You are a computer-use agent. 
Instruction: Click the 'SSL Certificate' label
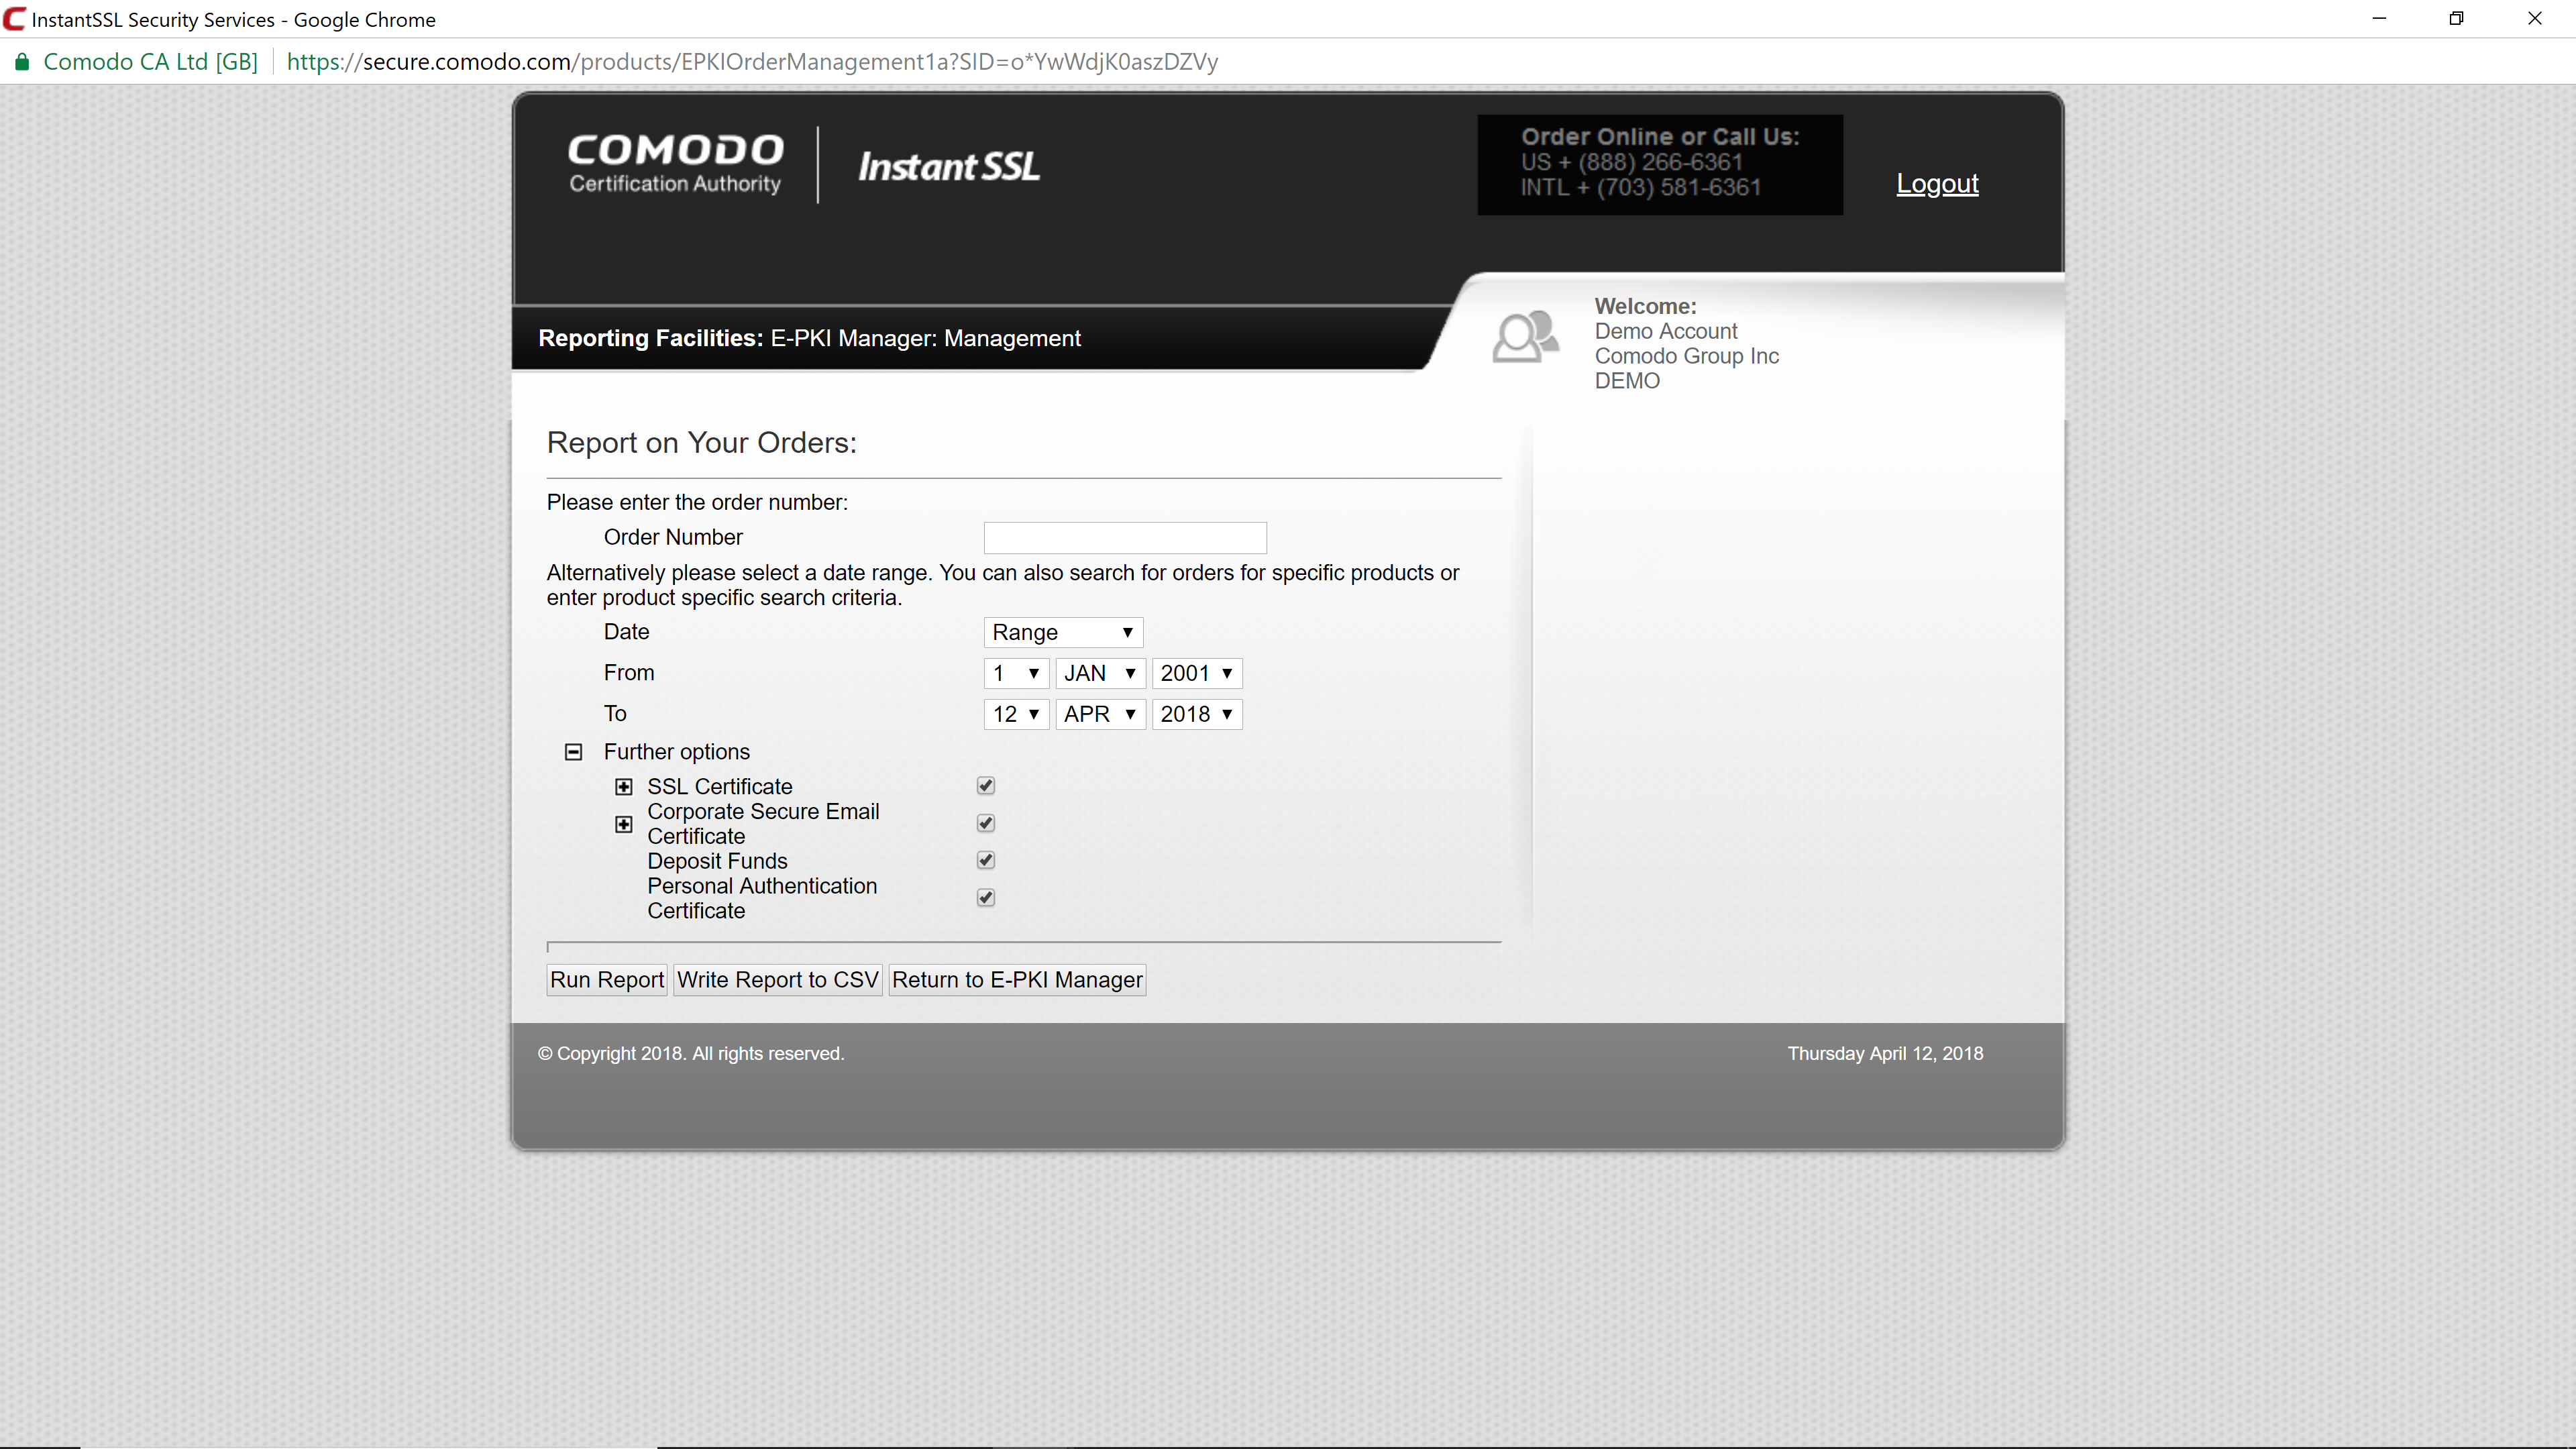(x=719, y=787)
